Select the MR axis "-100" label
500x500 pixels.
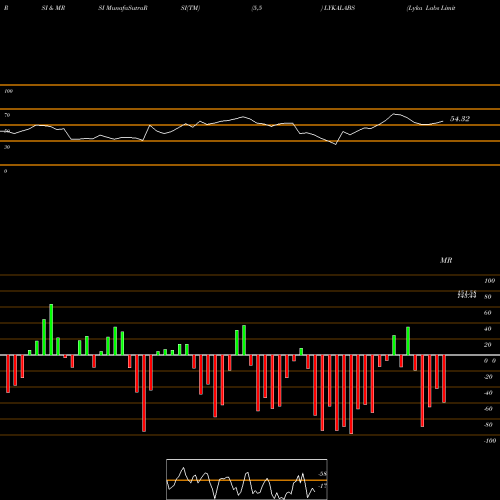[490, 441]
